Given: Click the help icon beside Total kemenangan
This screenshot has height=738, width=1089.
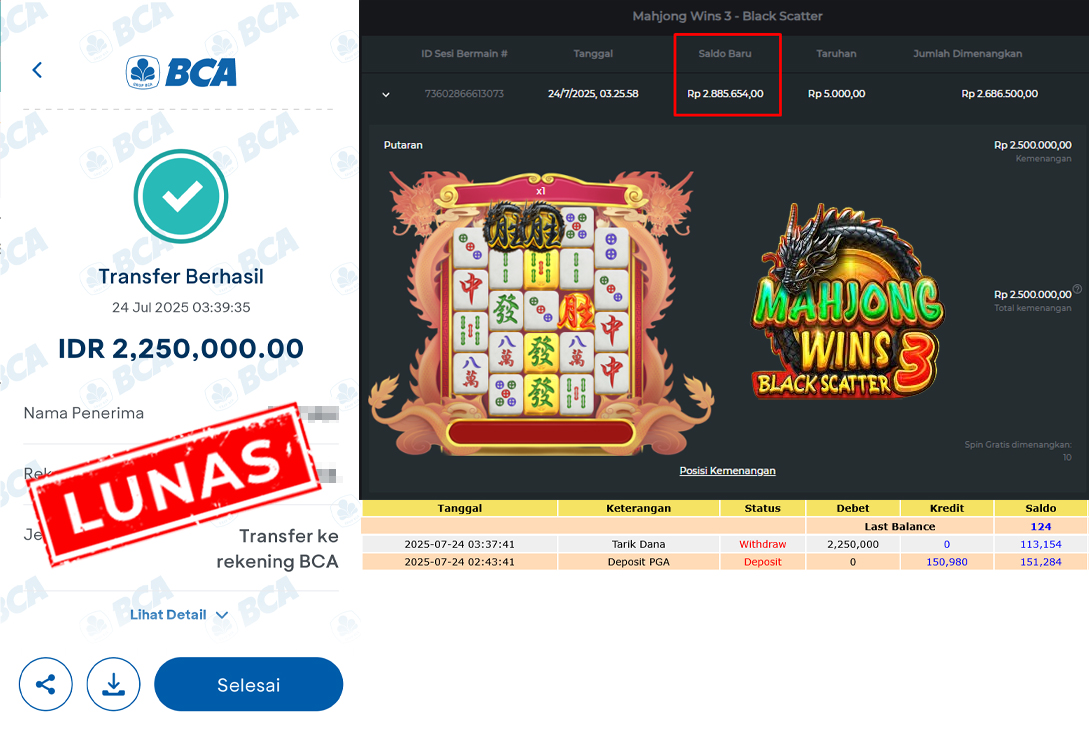Looking at the screenshot, I should tap(1077, 289).
